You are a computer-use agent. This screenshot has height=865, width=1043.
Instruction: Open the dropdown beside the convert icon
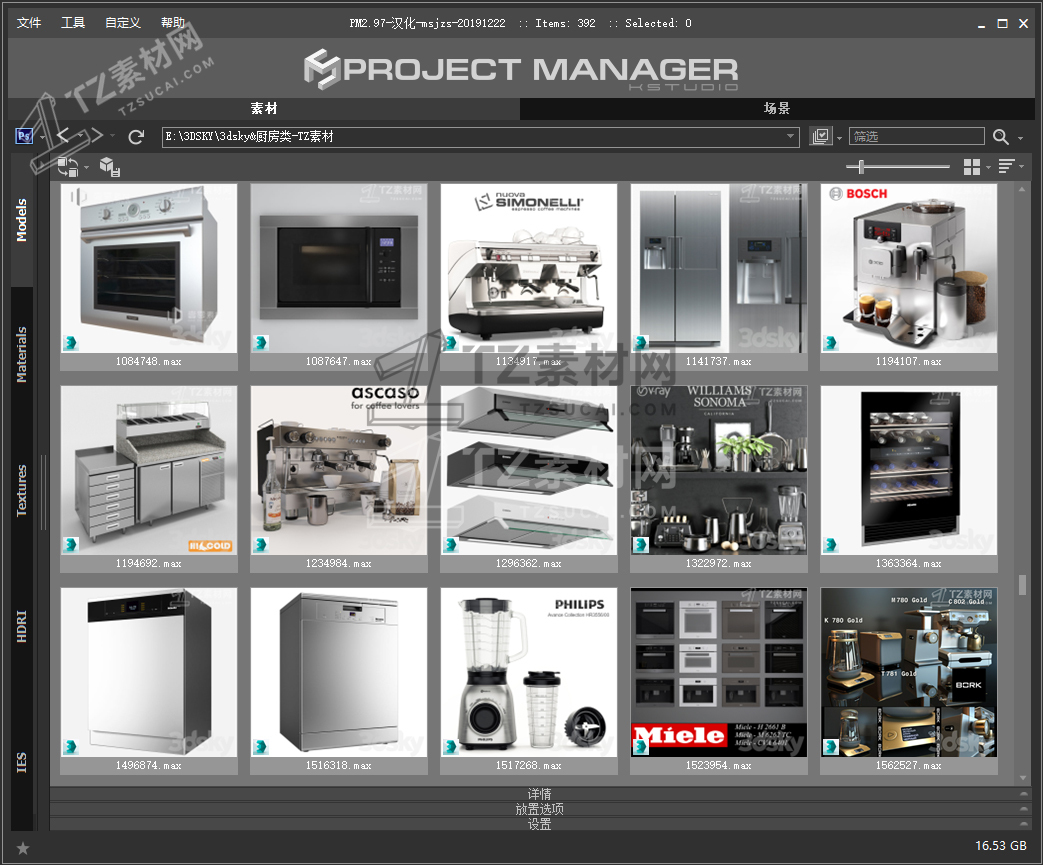tap(86, 168)
